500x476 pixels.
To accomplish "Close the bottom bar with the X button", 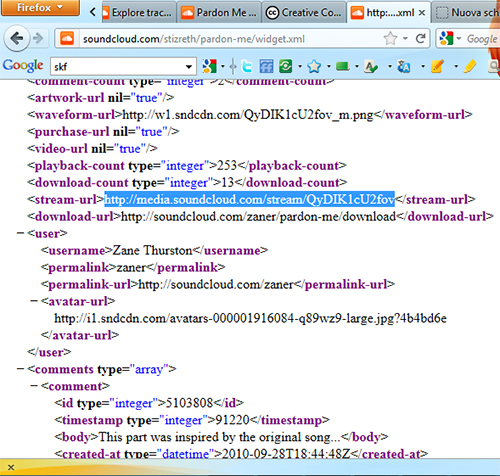I will (11, 467).
